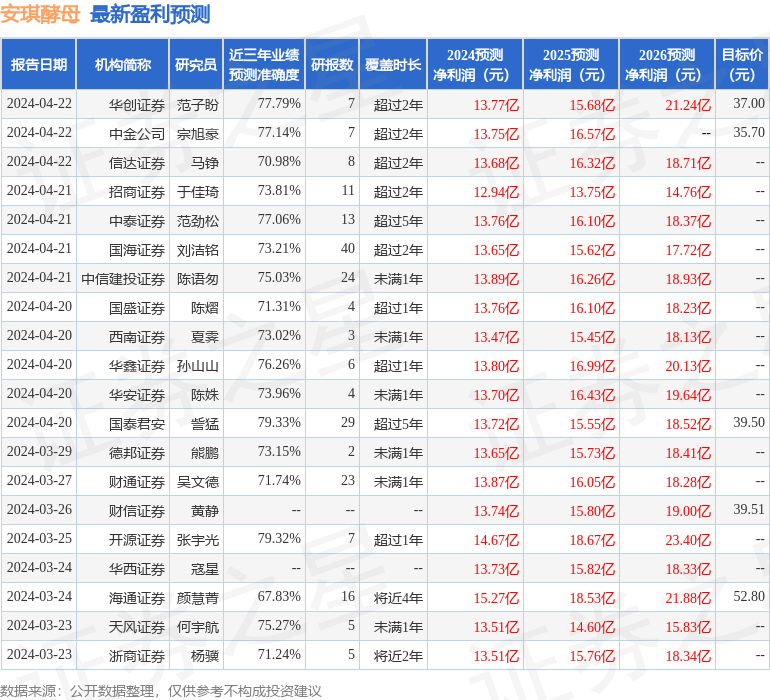The height and width of the screenshot is (700, 770).
Task: Click analyst name 孙山山
Action: [x=197, y=365]
